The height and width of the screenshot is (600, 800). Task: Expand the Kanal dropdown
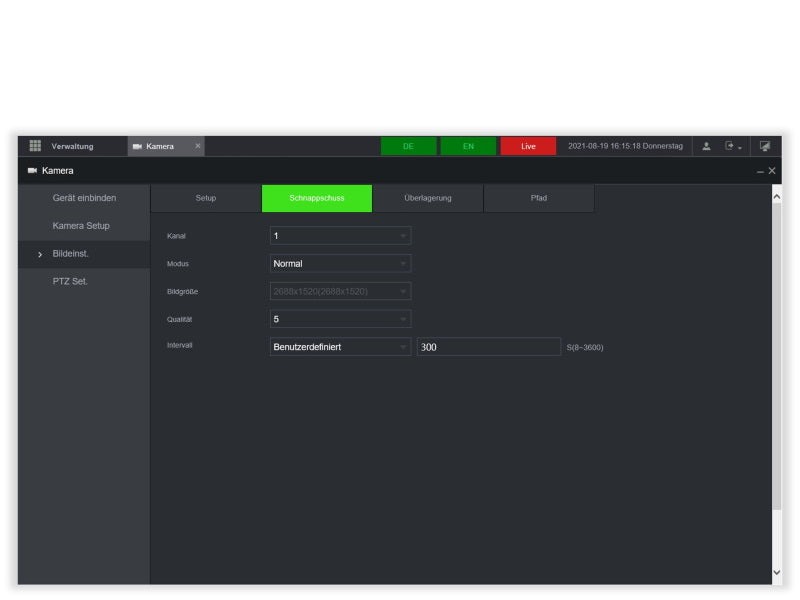340,236
